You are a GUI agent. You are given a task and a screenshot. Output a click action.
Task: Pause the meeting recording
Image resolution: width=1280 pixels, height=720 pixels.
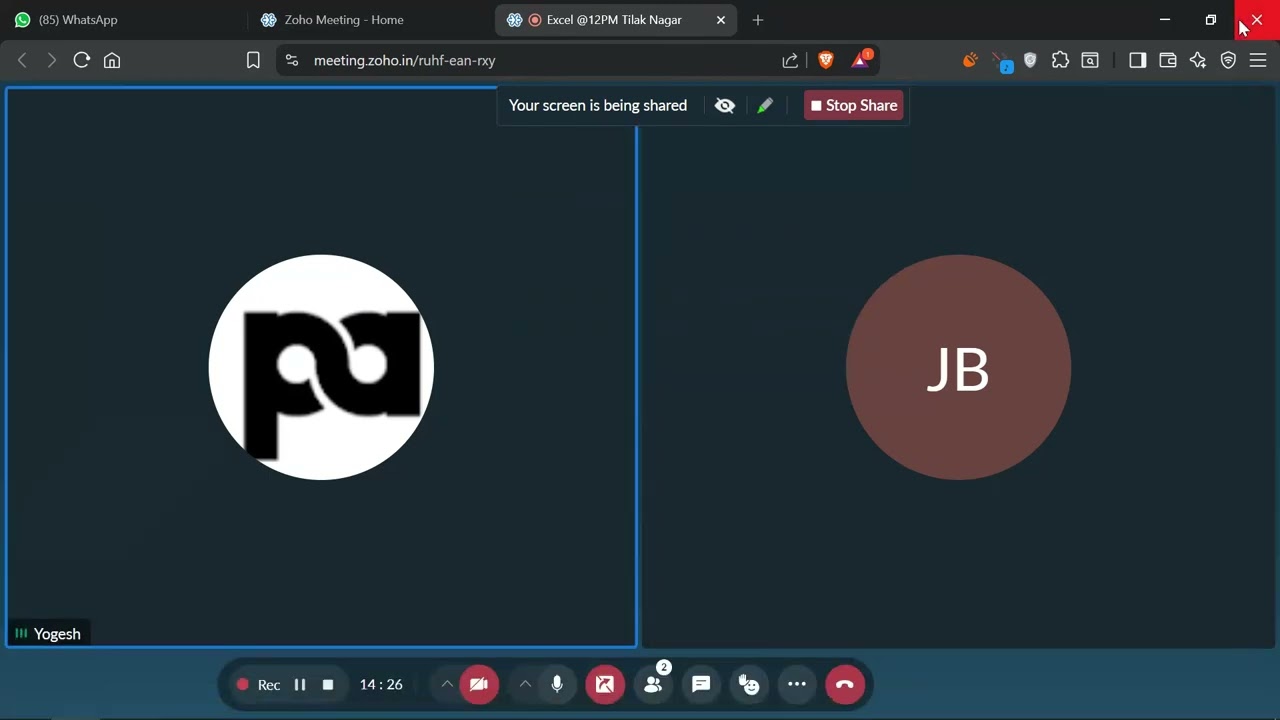point(299,685)
